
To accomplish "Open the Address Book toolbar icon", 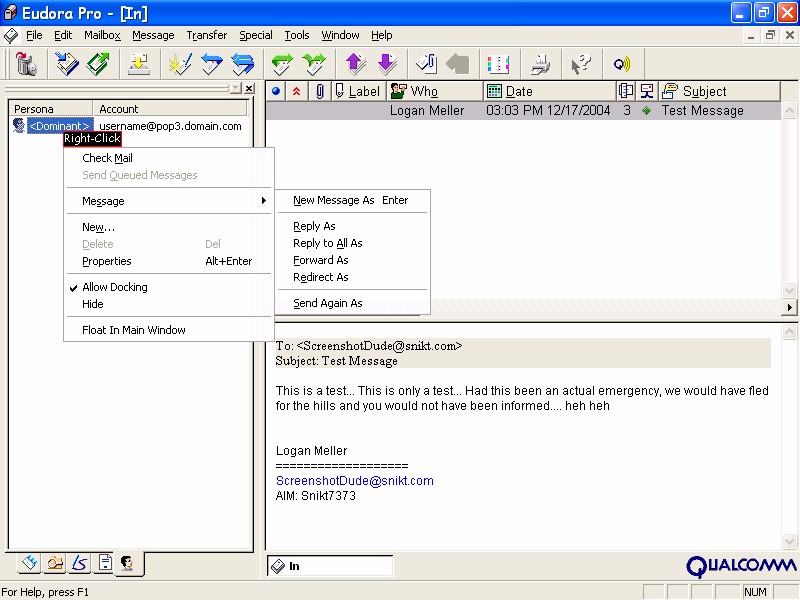I will (x=498, y=64).
